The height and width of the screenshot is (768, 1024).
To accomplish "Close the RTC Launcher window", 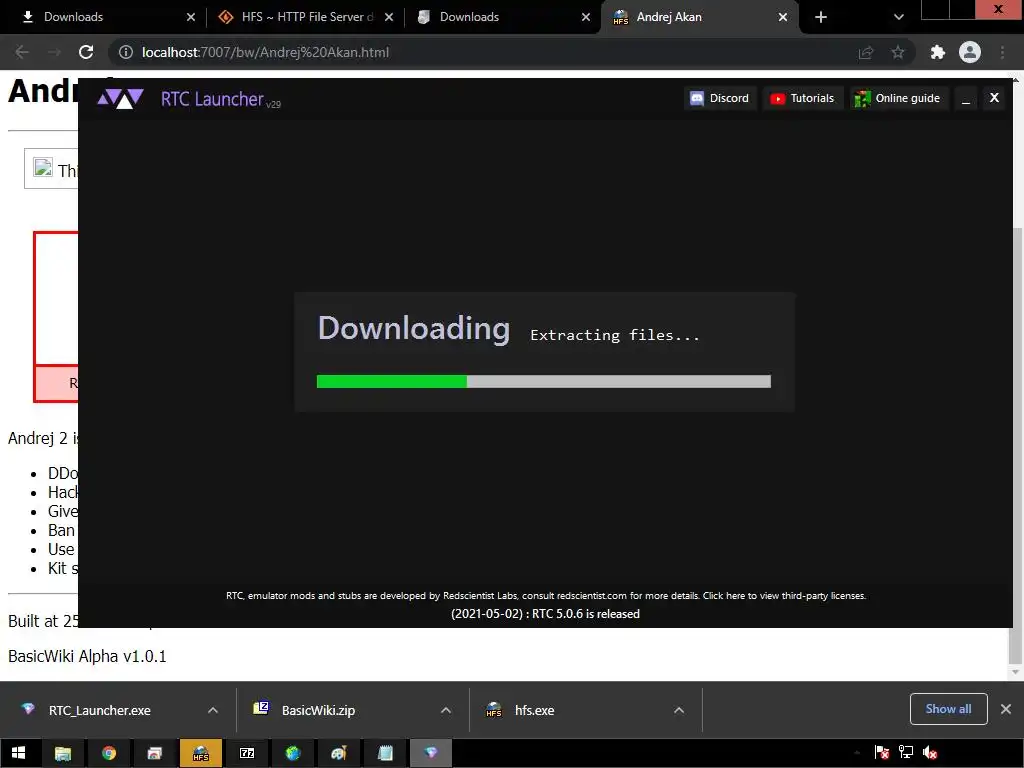I will pyautogui.click(x=994, y=98).
